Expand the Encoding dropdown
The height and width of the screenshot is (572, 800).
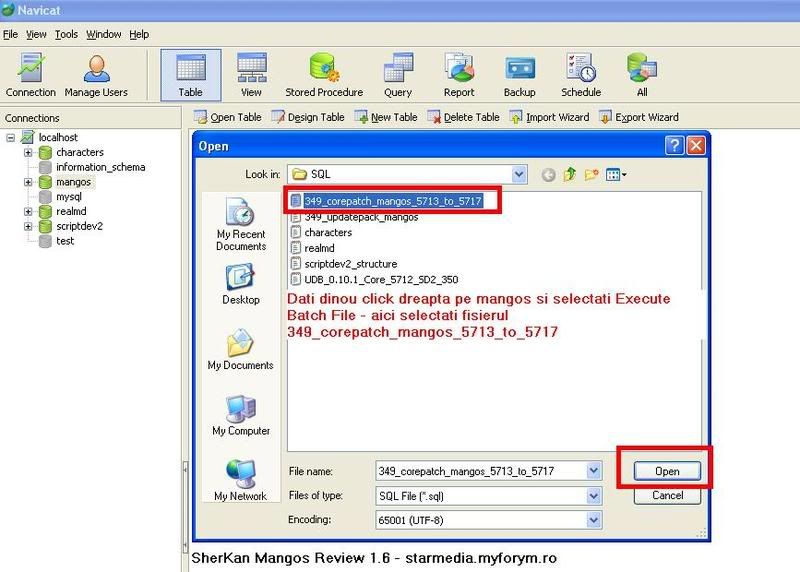[594, 520]
